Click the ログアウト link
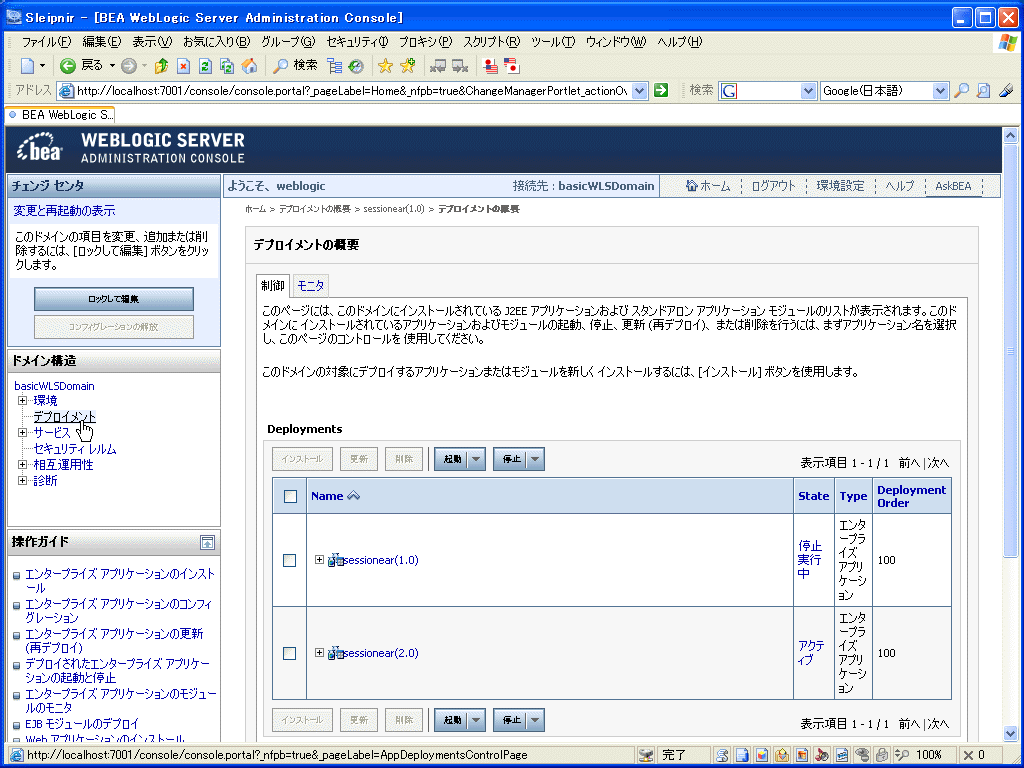Image resolution: width=1024 pixels, height=768 pixels. point(773,186)
